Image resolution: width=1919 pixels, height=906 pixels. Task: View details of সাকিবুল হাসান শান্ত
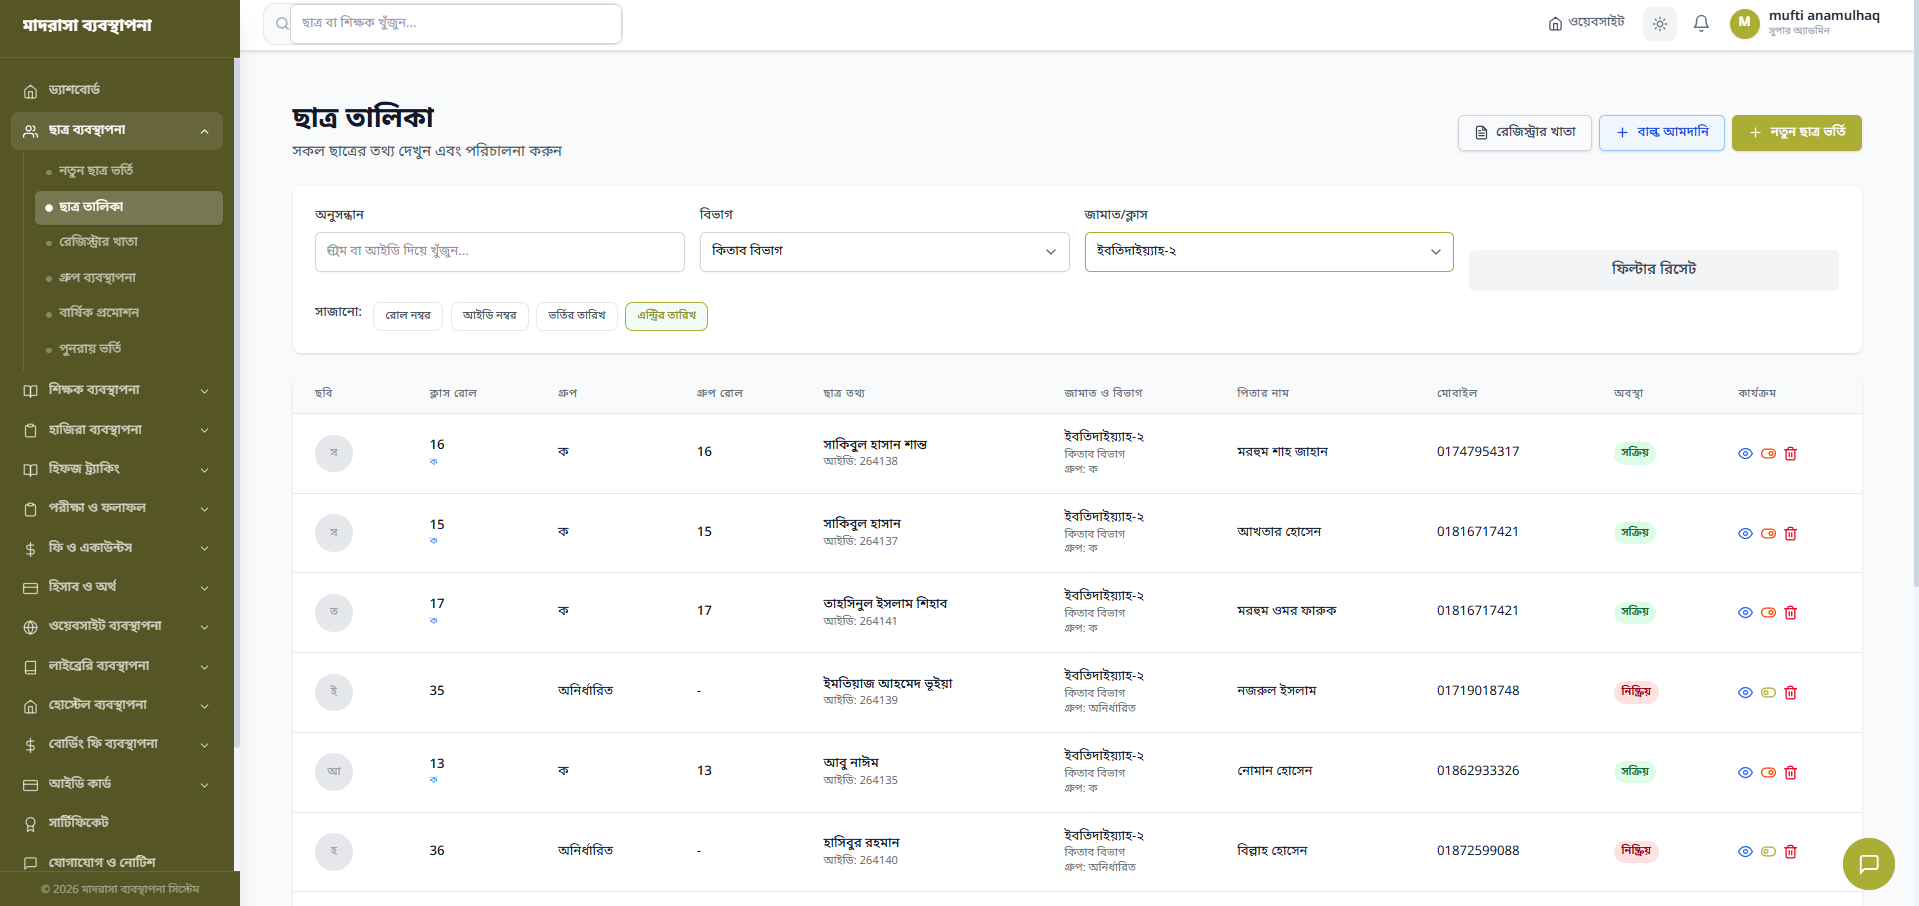coord(1745,454)
